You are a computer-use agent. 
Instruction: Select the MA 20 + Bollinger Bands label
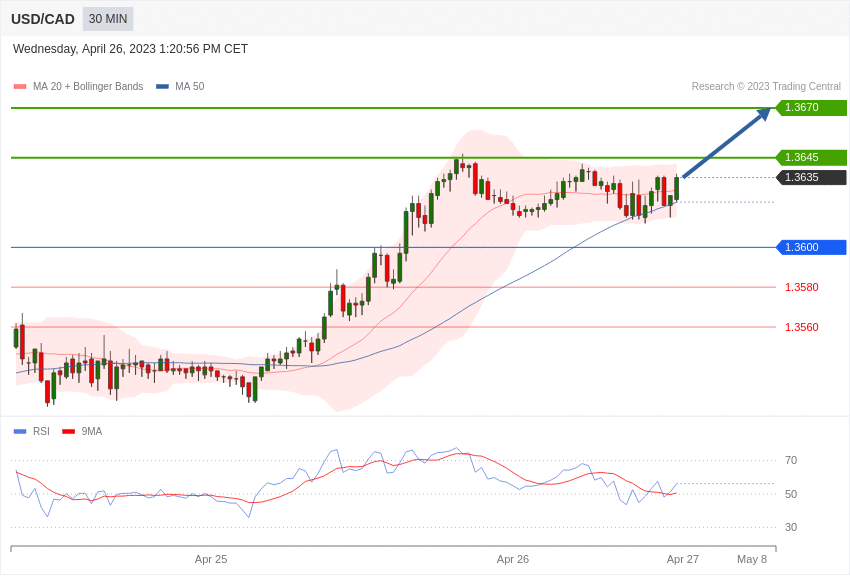point(88,86)
